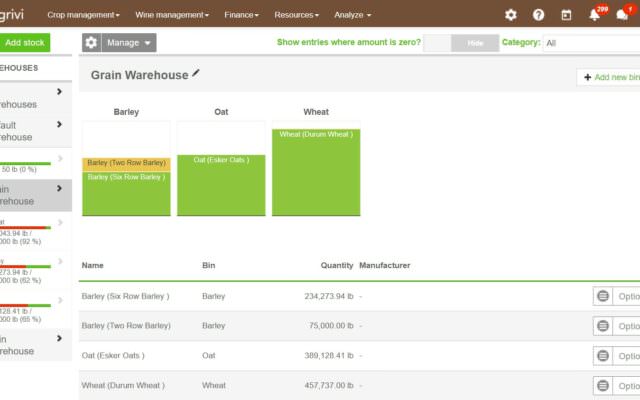
Task: Select the Wheat (Durum Wheat) bin block
Action: click(x=316, y=172)
